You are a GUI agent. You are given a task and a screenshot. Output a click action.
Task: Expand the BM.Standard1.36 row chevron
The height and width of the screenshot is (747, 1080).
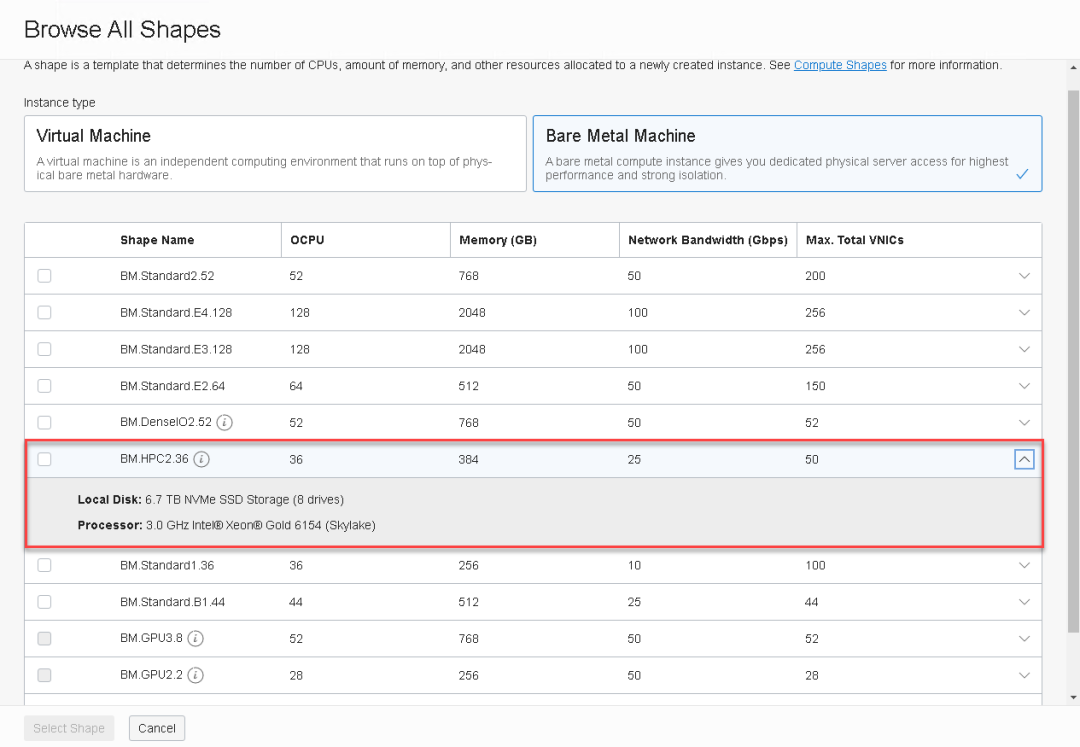click(x=1023, y=565)
